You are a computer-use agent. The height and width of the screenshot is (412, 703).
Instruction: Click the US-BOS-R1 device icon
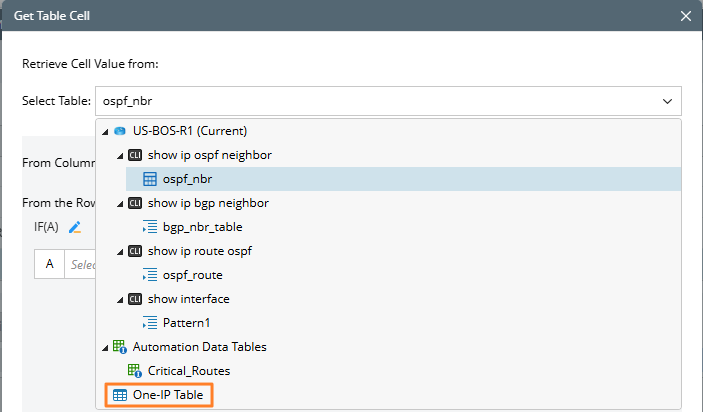click(x=120, y=131)
